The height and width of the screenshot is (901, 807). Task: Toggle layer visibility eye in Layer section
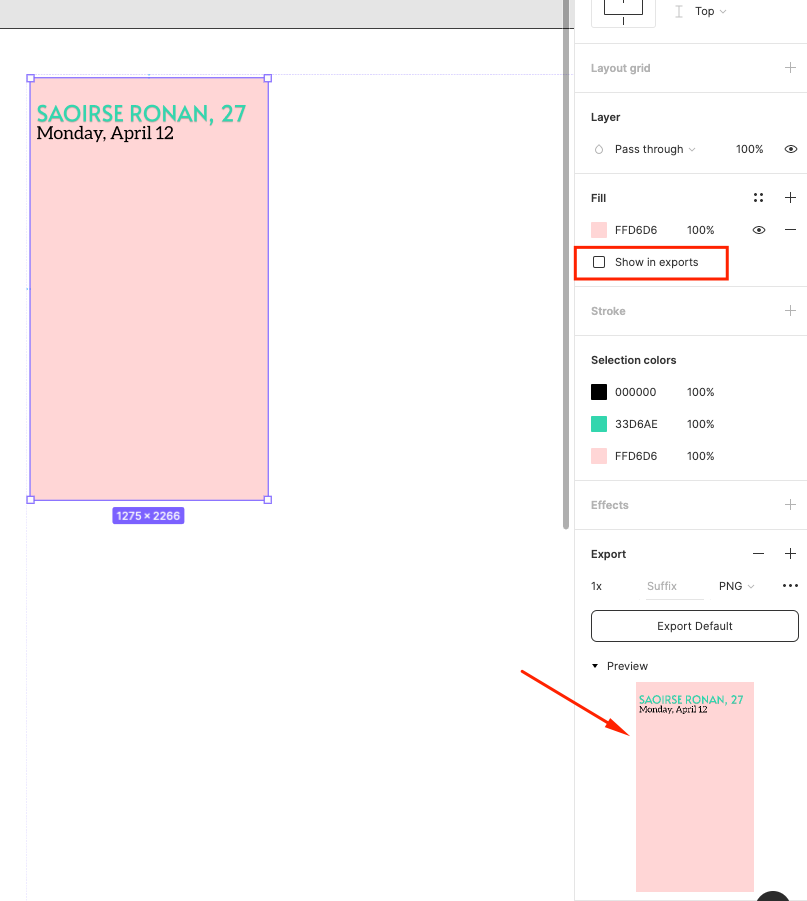(x=791, y=149)
